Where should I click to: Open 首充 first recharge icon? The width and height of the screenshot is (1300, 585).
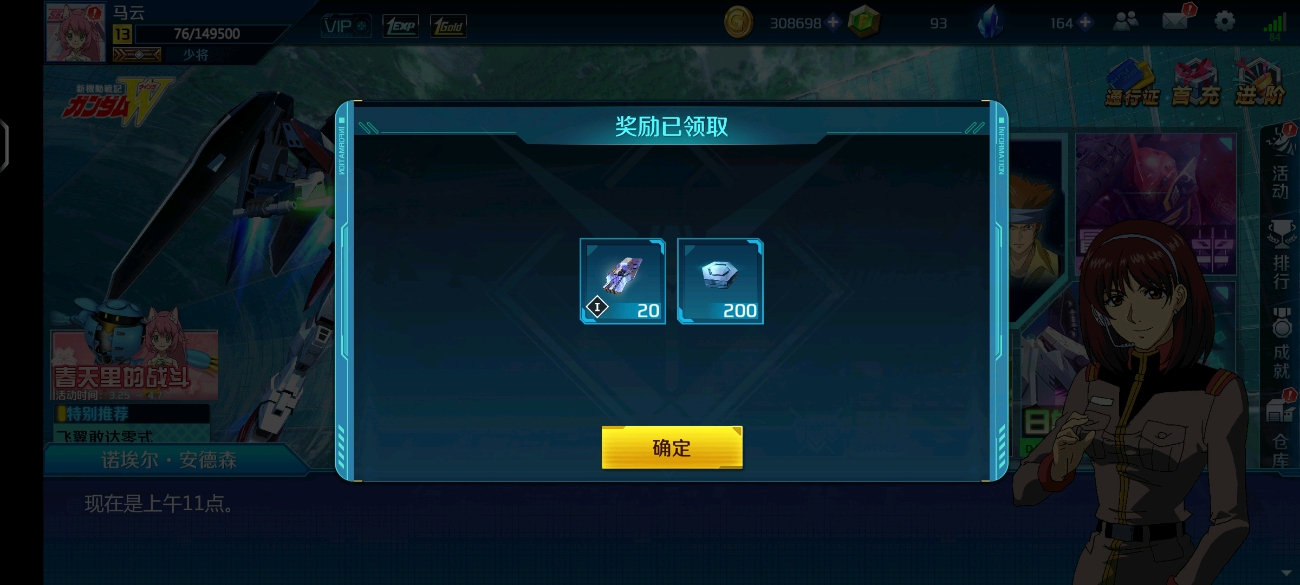(1196, 84)
